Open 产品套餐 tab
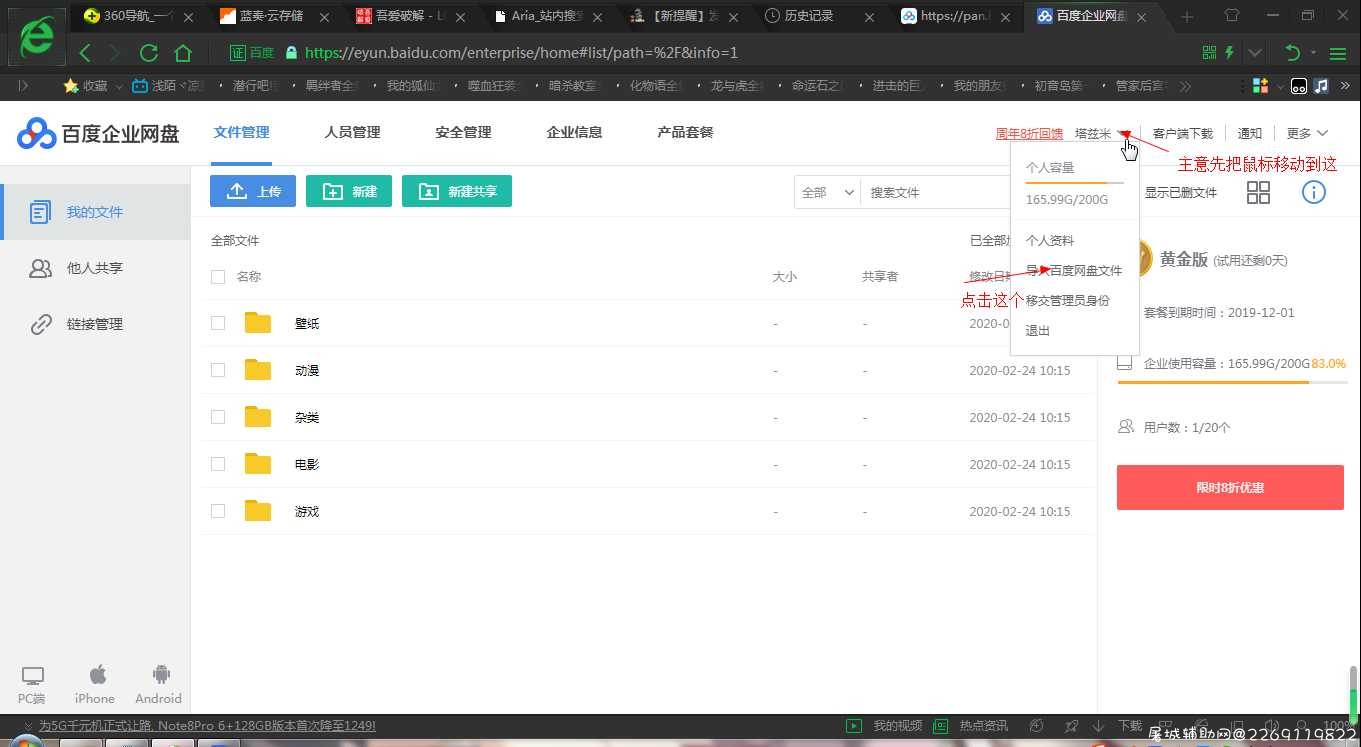Viewport: 1361px width, 747px height. [685, 132]
